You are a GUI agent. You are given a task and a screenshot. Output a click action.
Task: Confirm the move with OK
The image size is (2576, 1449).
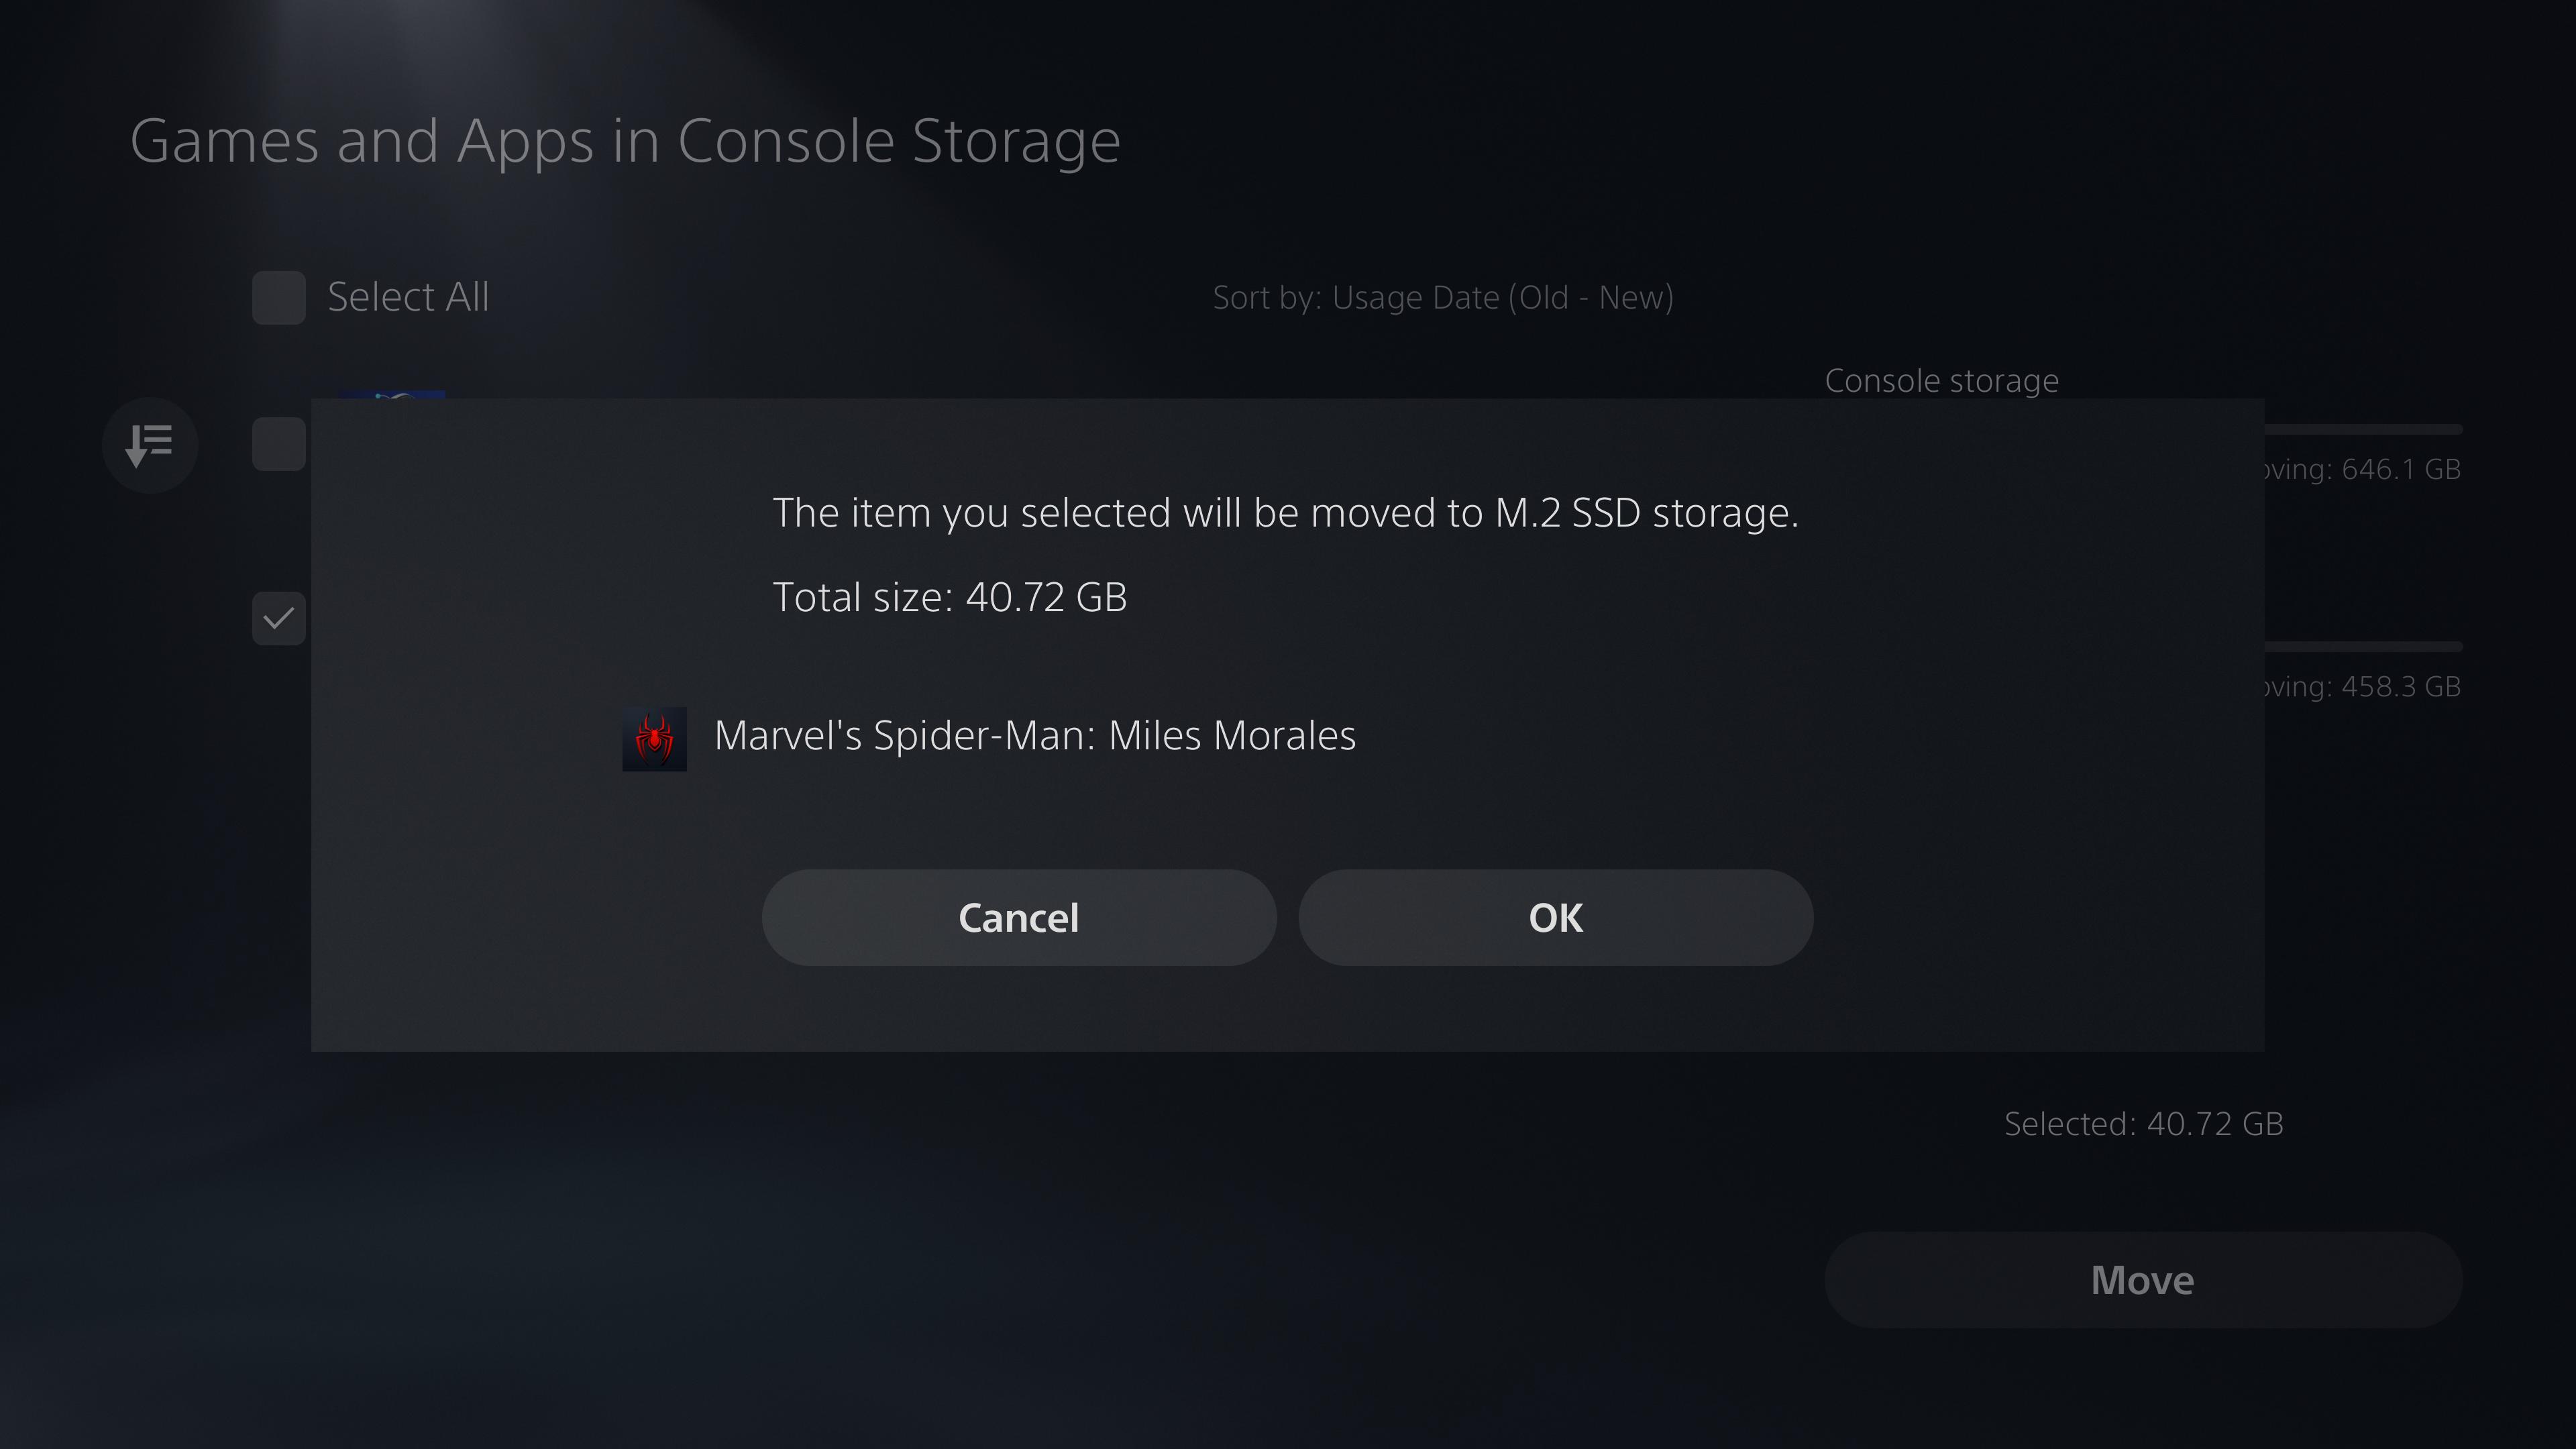1555,917
